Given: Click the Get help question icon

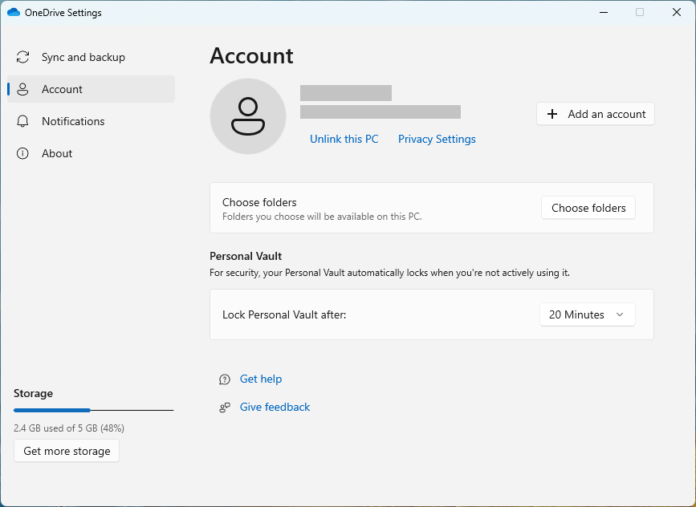Looking at the screenshot, I should click(x=225, y=379).
